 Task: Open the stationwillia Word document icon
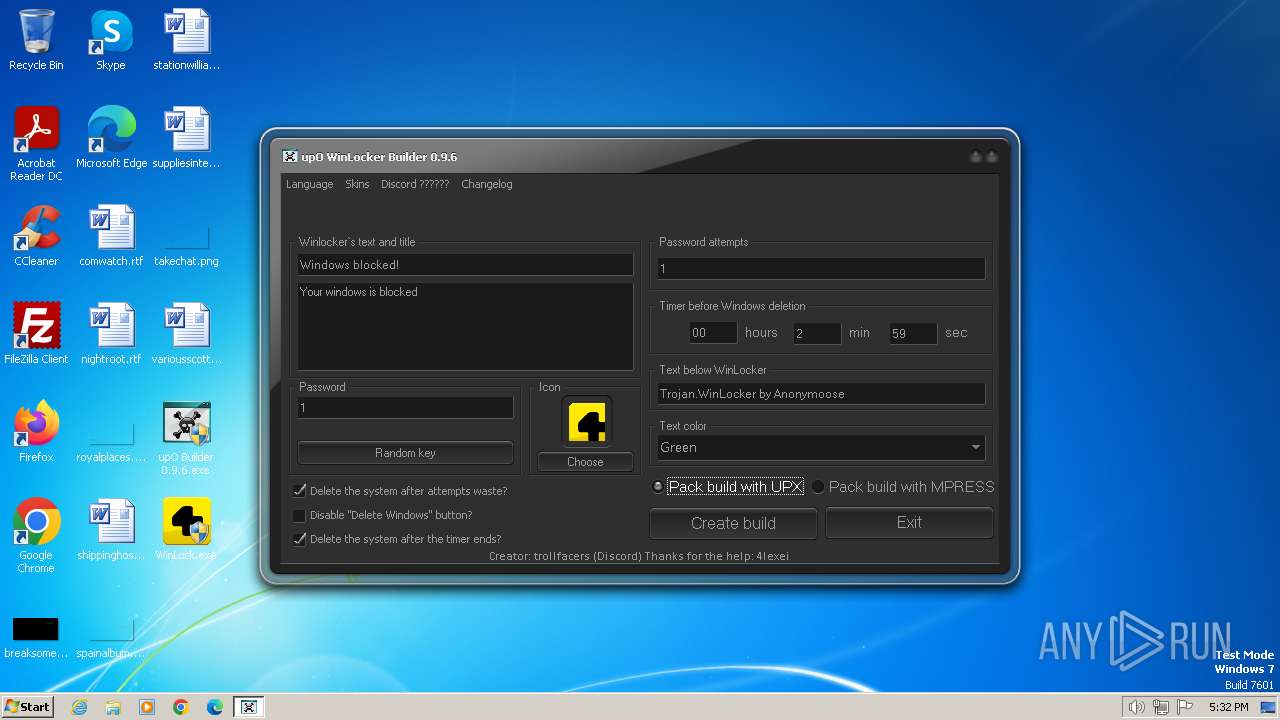coord(186,40)
